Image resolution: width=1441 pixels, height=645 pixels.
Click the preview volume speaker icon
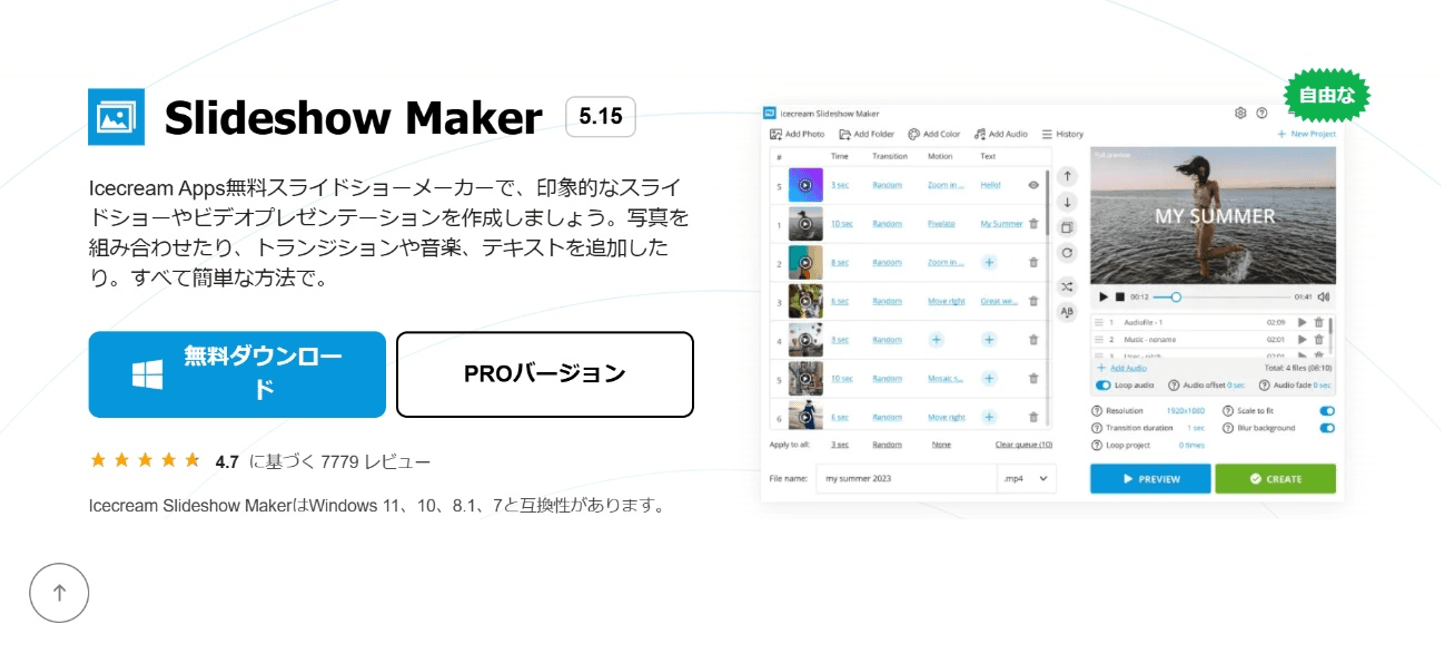coord(1324,297)
